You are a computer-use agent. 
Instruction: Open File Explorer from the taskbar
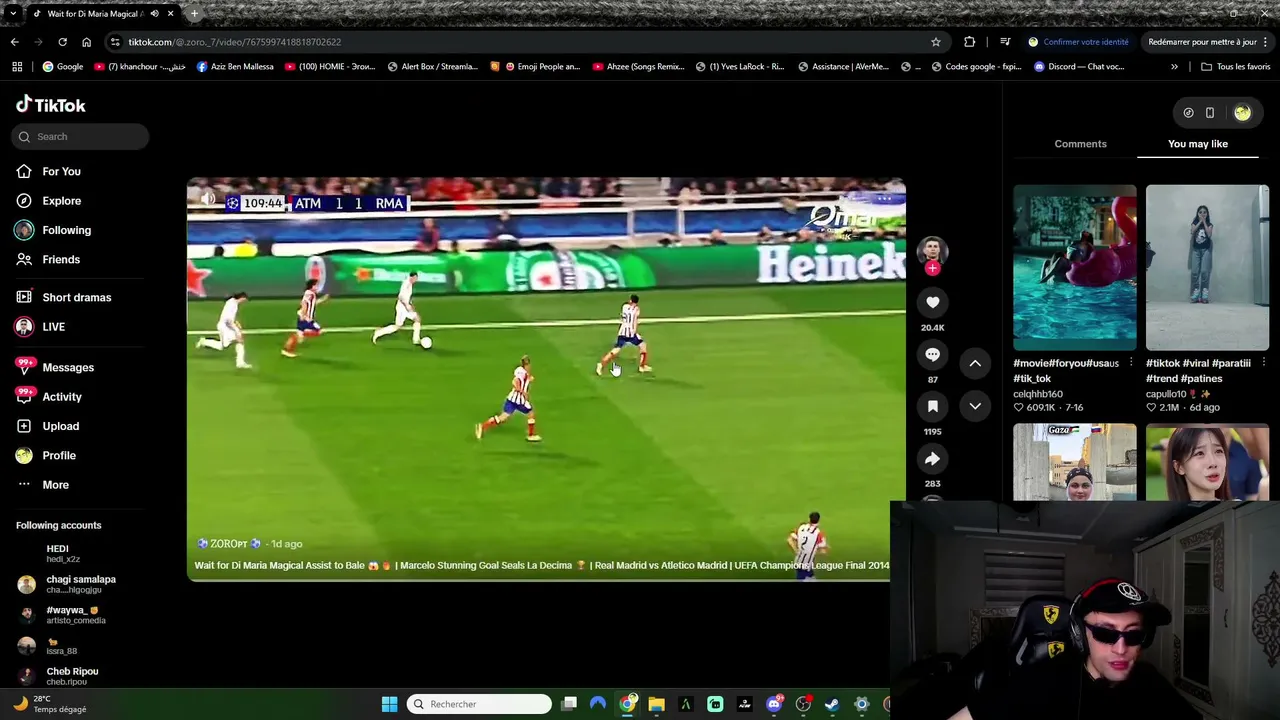tap(656, 704)
